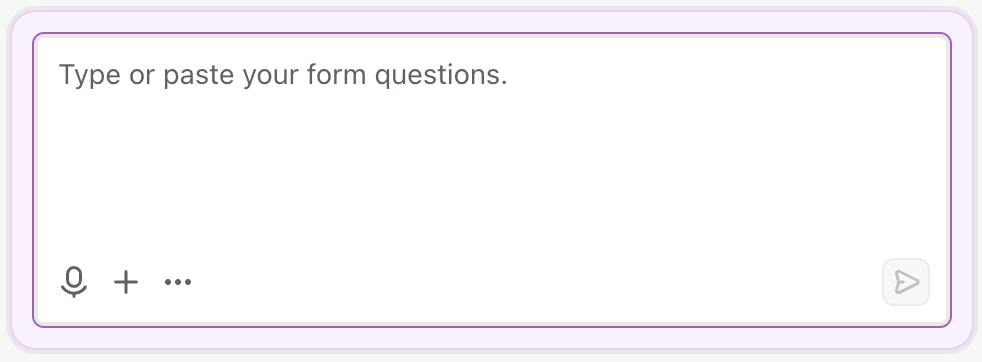Click the ellipsis icon next to plus
The width and height of the screenshot is (982, 362).
click(x=178, y=282)
